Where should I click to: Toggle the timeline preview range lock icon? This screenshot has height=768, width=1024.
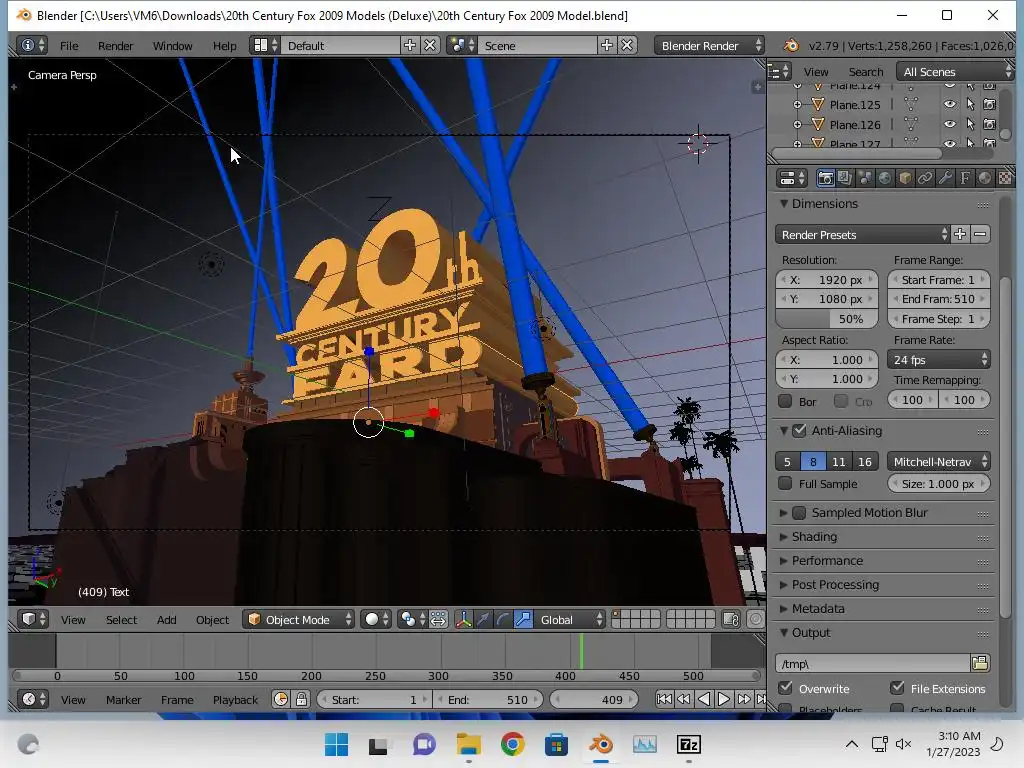(301, 699)
